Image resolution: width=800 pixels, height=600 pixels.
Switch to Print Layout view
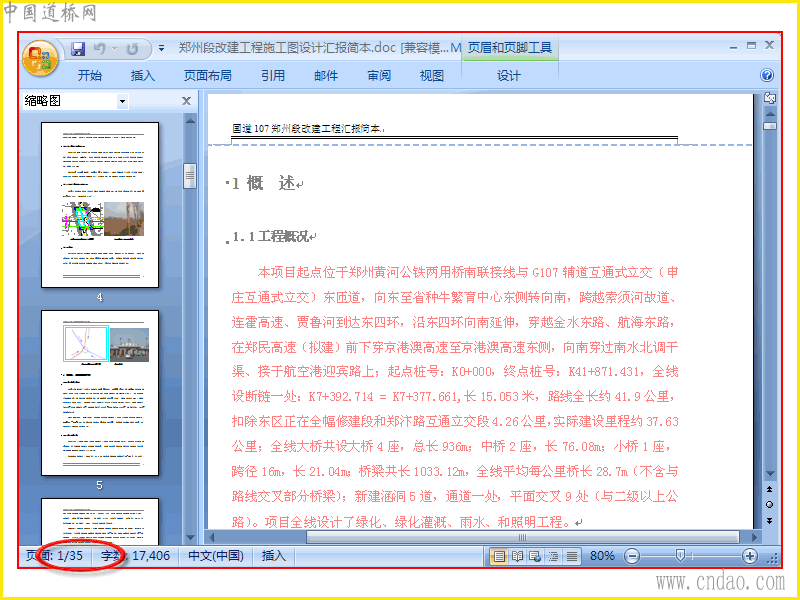coord(498,556)
